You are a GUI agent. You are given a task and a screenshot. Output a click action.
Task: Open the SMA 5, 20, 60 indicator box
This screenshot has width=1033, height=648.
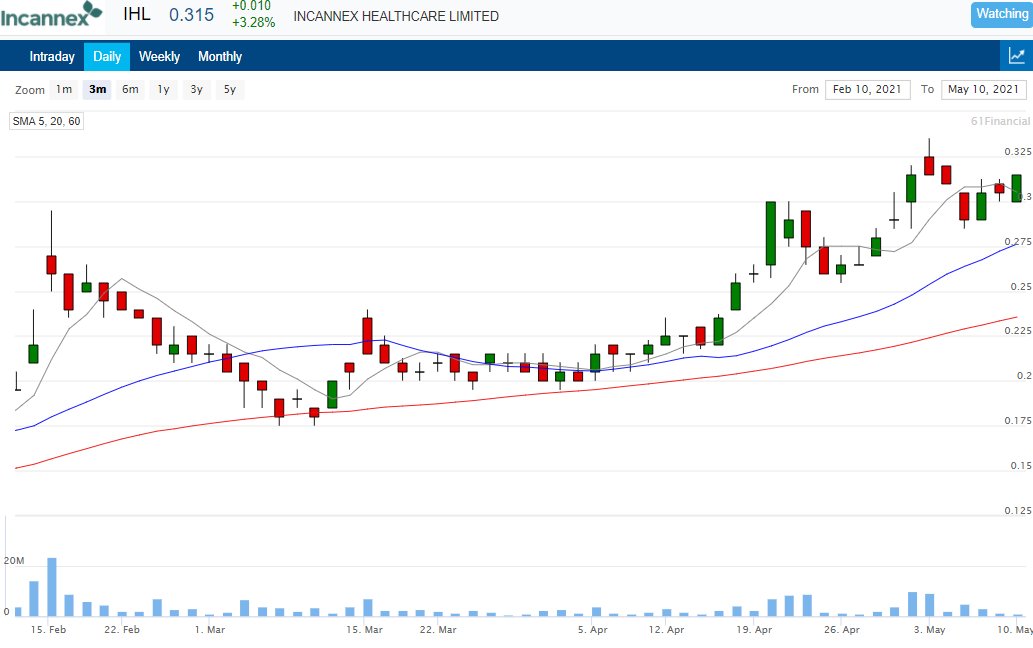pyautogui.click(x=46, y=121)
